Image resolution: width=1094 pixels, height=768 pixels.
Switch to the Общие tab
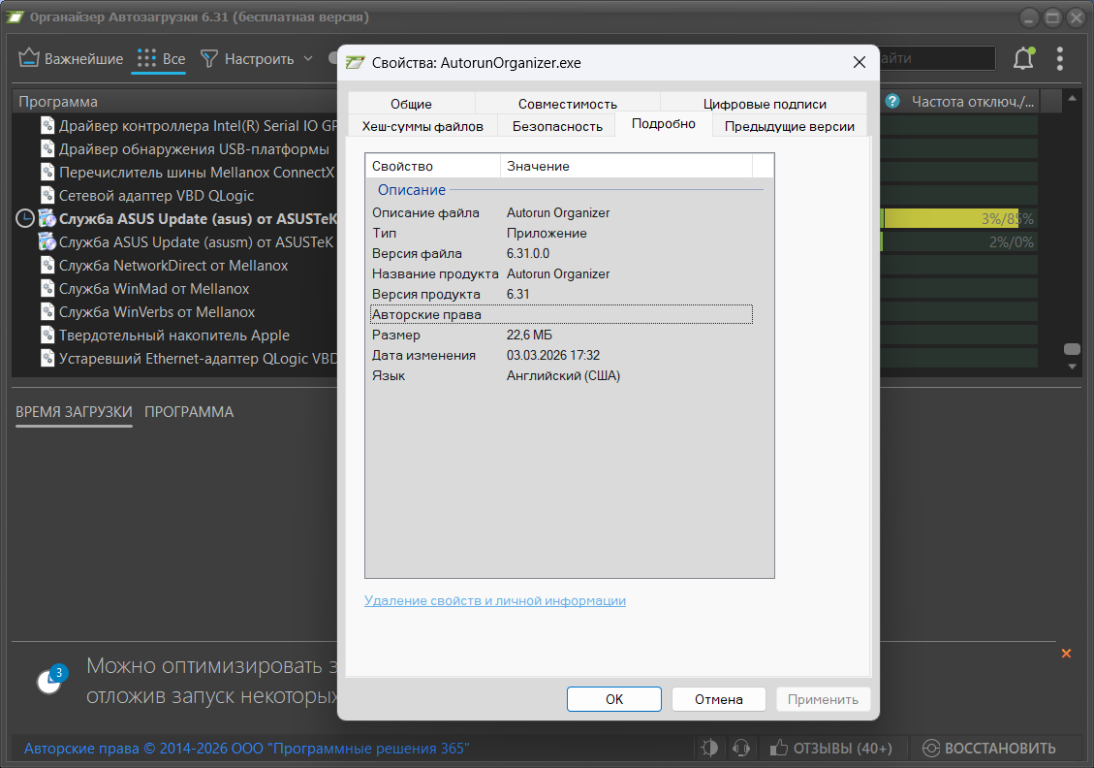click(x=411, y=104)
